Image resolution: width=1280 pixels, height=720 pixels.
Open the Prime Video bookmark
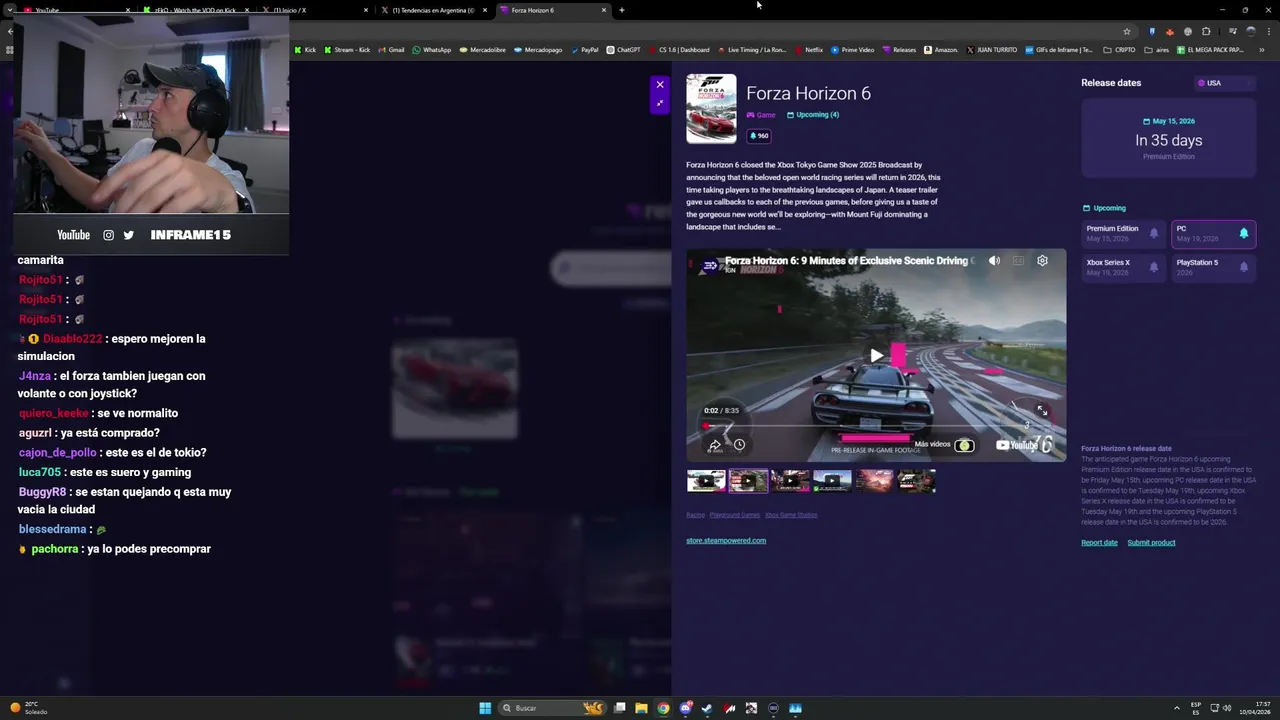(x=852, y=50)
